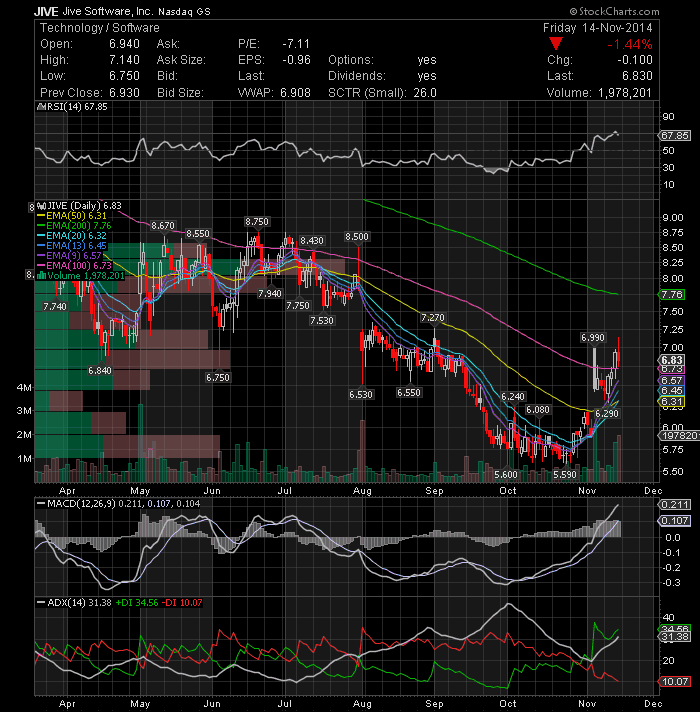Click the 6.080 price label
Image resolution: width=700 pixels, height=712 pixels.
(x=538, y=410)
